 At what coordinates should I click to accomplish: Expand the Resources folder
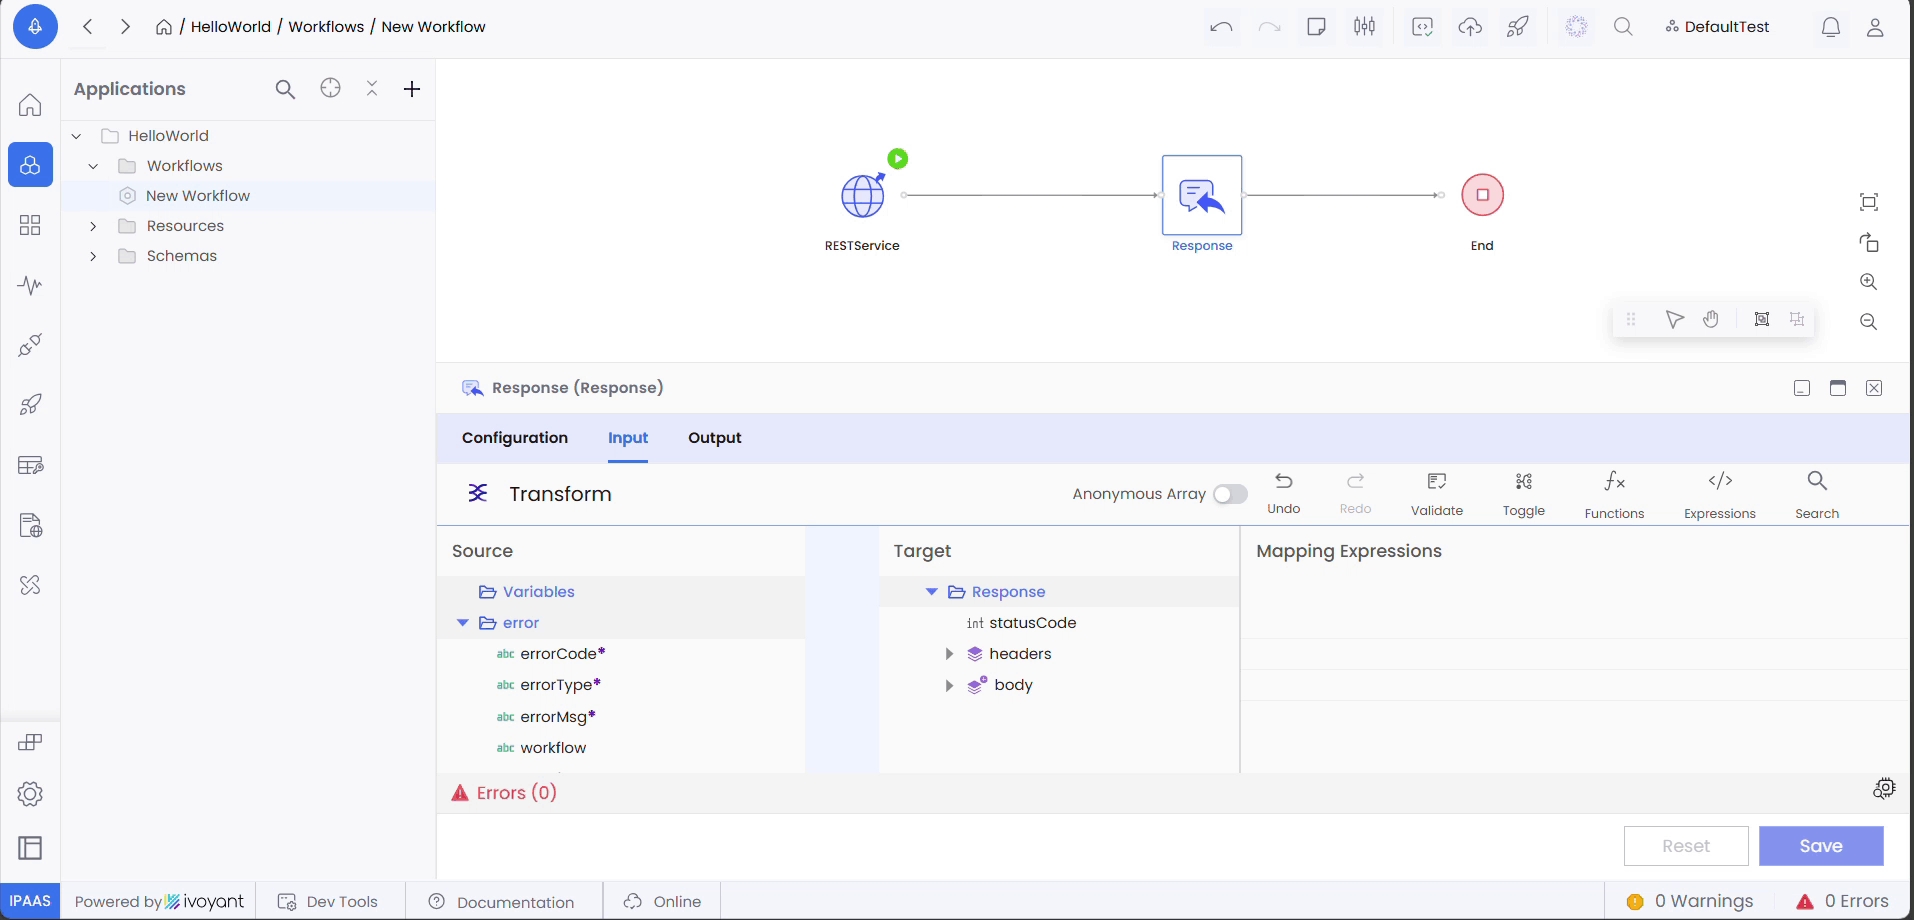pyautogui.click(x=93, y=226)
